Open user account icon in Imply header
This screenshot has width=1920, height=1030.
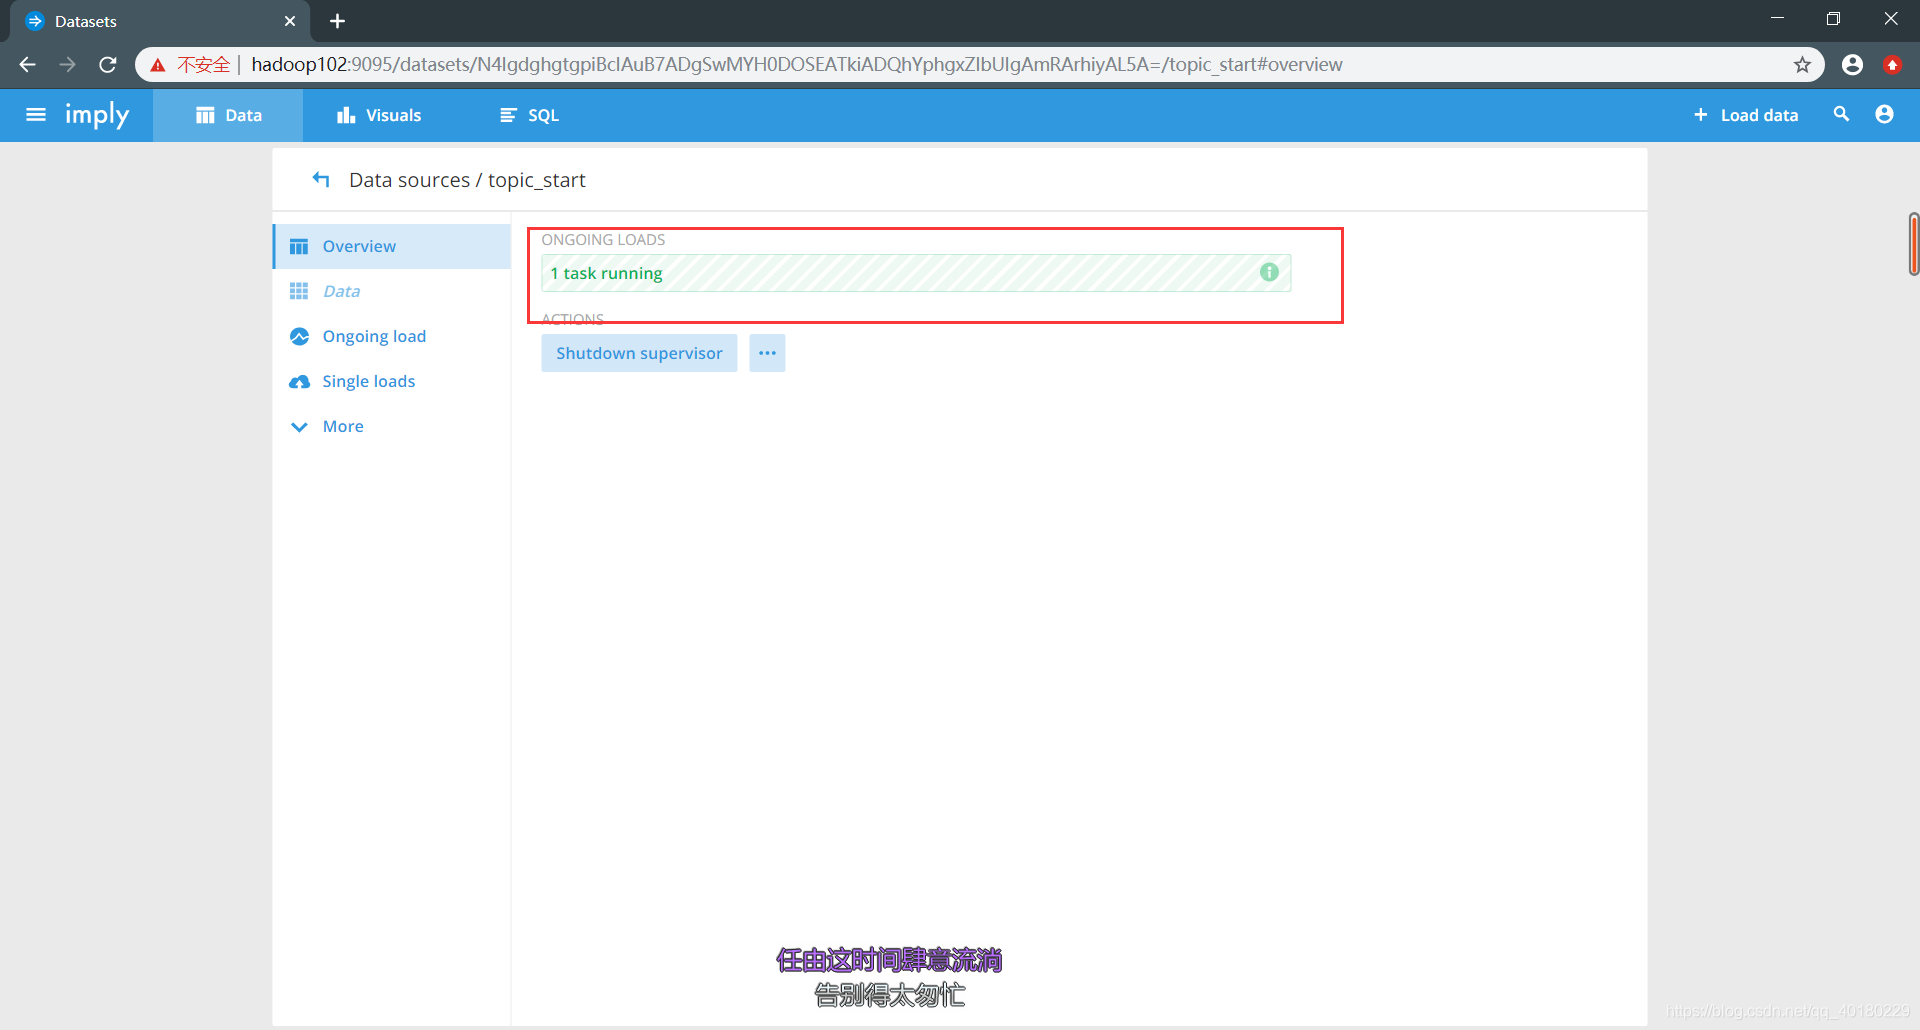coord(1884,114)
